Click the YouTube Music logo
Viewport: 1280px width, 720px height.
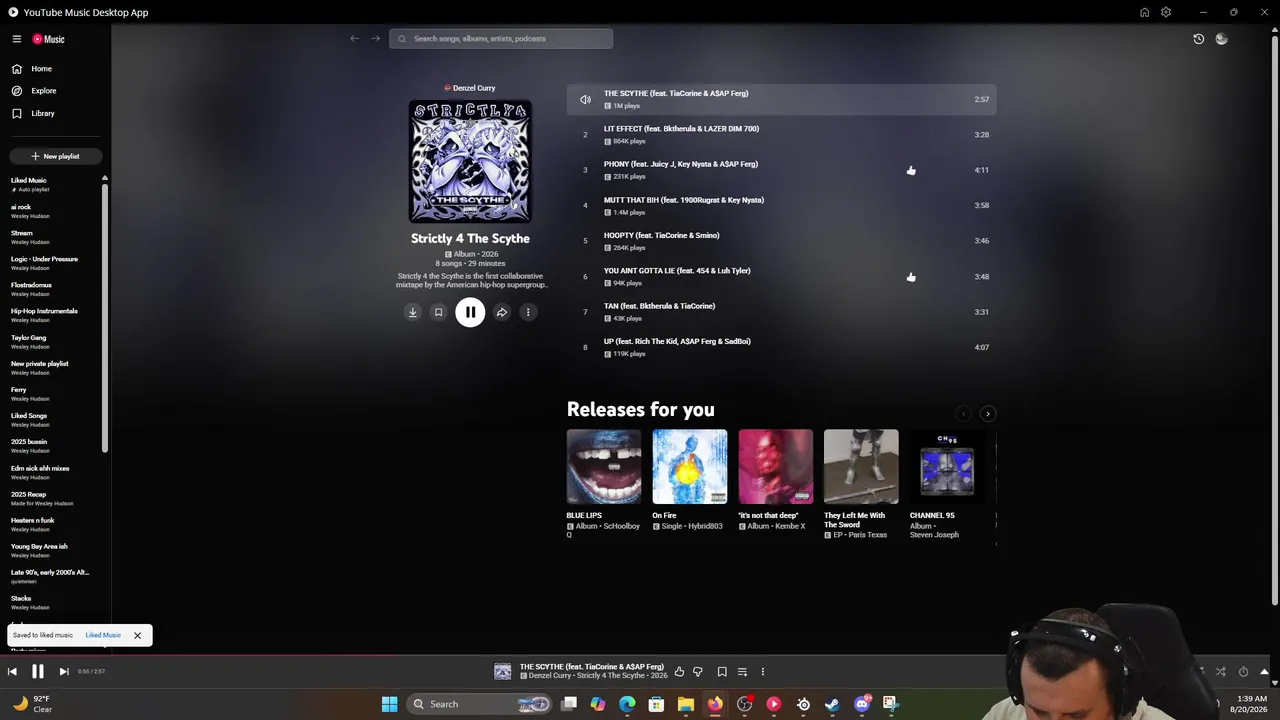coord(48,39)
